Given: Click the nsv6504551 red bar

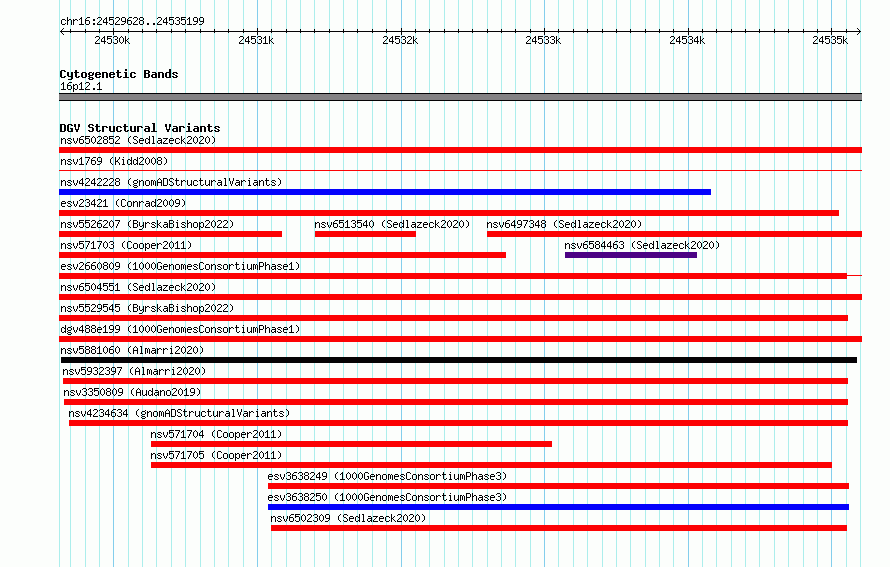Looking at the screenshot, I should tap(460, 297).
